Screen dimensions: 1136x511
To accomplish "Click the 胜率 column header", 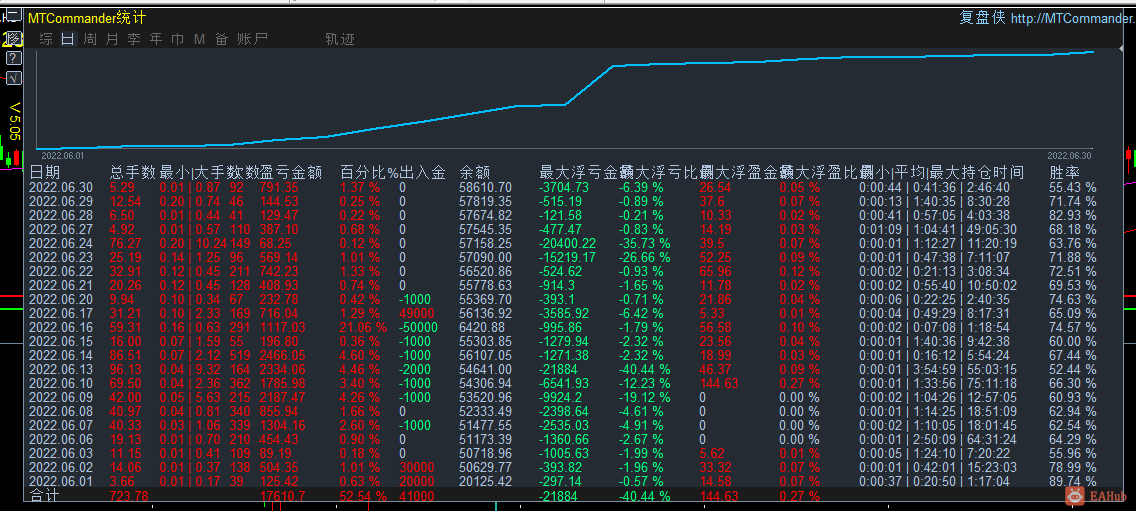I will 1065,173.
